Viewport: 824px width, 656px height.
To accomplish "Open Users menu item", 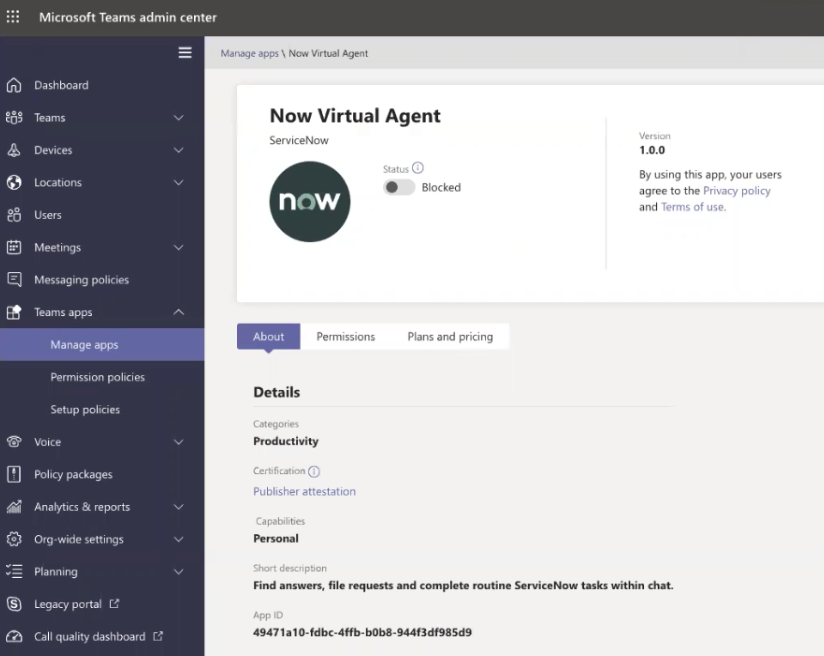I will point(102,215).
